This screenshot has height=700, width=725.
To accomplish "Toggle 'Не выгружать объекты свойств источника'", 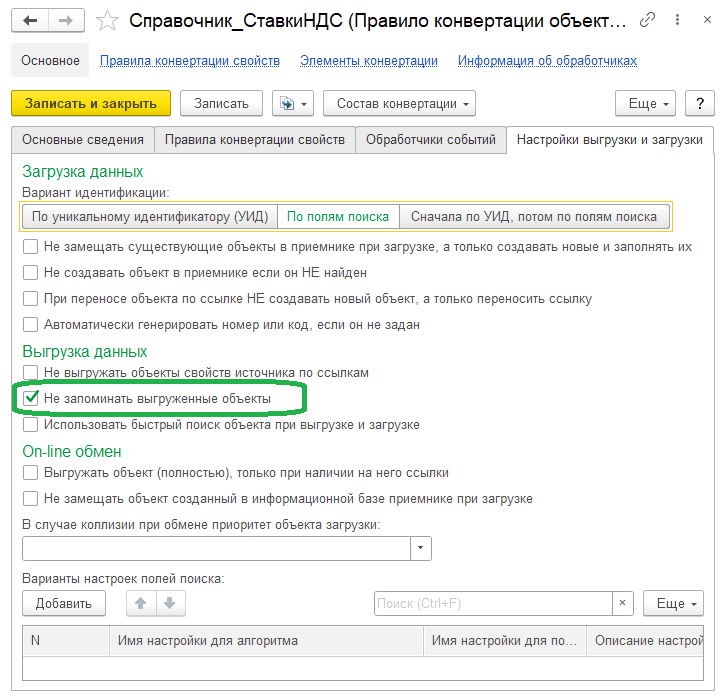I will [x=31, y=373].
